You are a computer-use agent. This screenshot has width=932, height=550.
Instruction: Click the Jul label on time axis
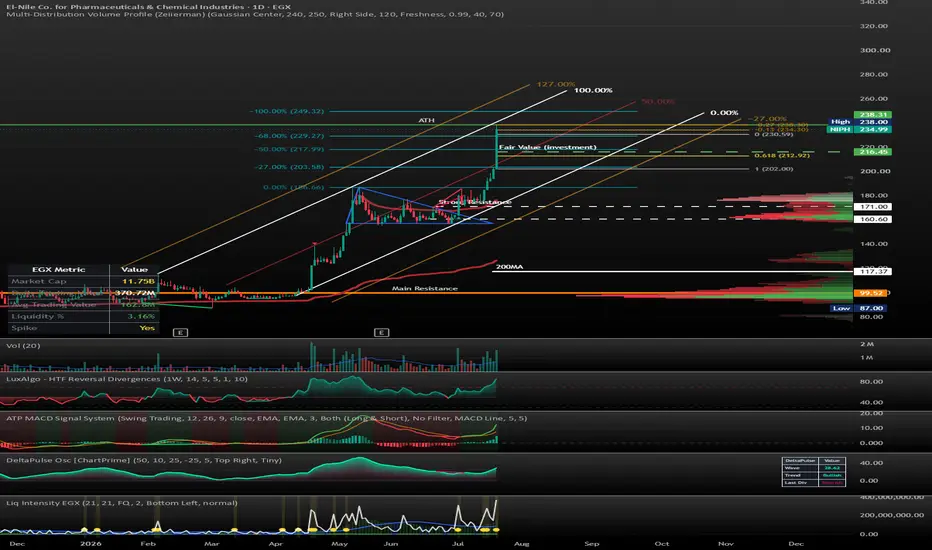[457, 543]
